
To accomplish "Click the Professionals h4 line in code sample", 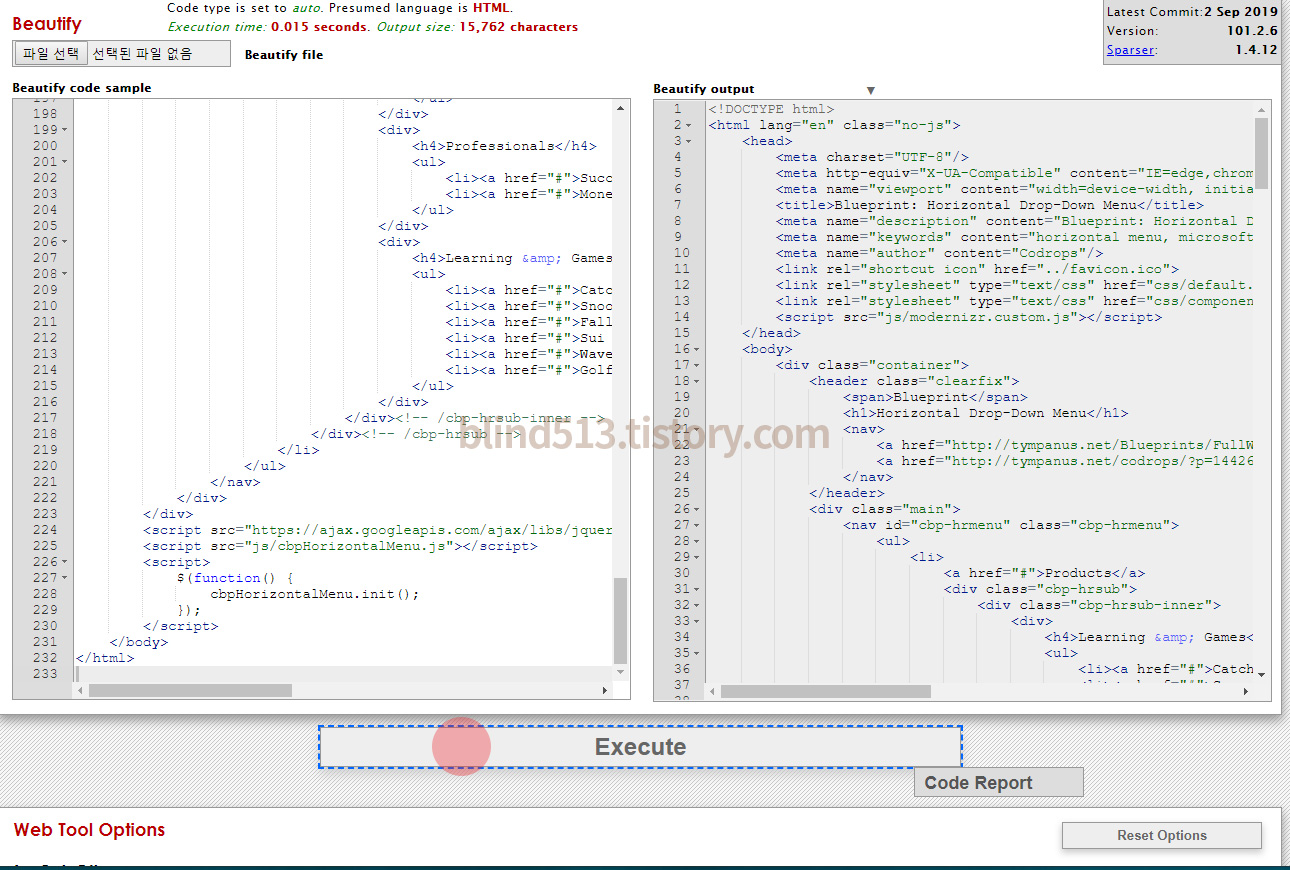I will click(x=504, y=146).
